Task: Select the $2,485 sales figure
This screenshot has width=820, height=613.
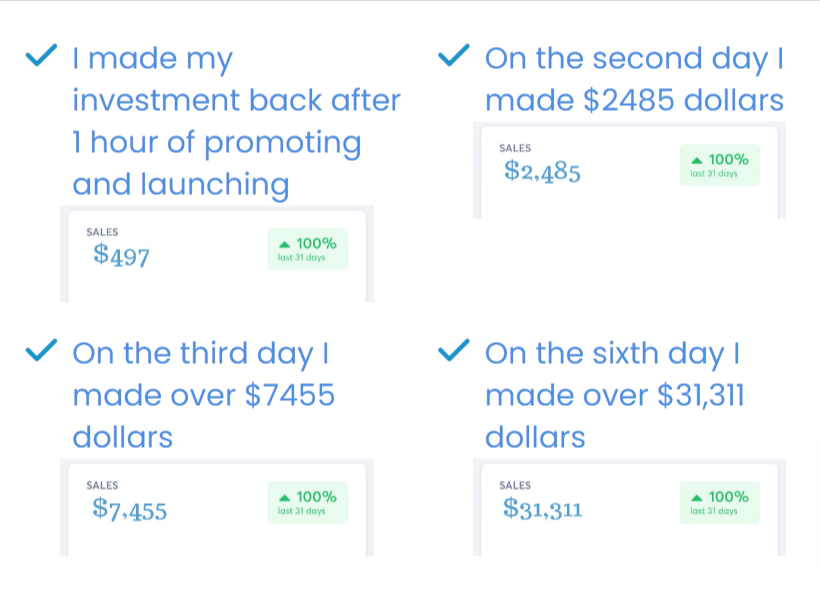Action: coord(543,172)
